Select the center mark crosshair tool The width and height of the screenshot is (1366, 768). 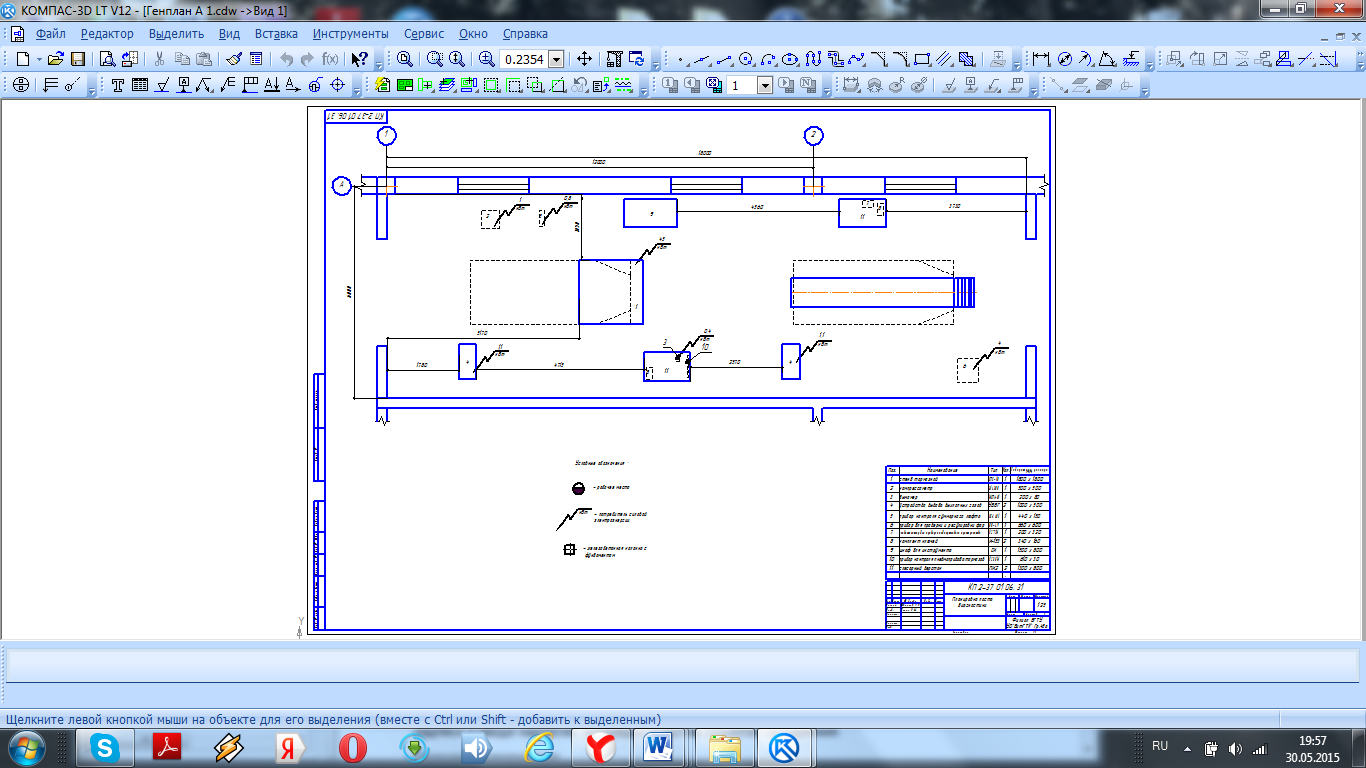click(338, 85)
